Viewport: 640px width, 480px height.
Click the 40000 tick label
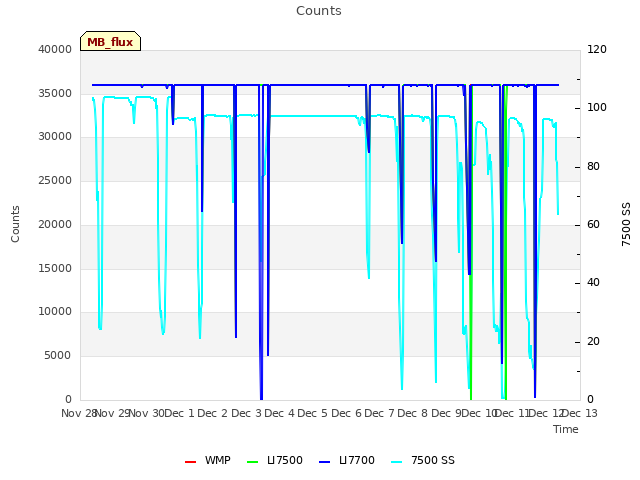55,49
